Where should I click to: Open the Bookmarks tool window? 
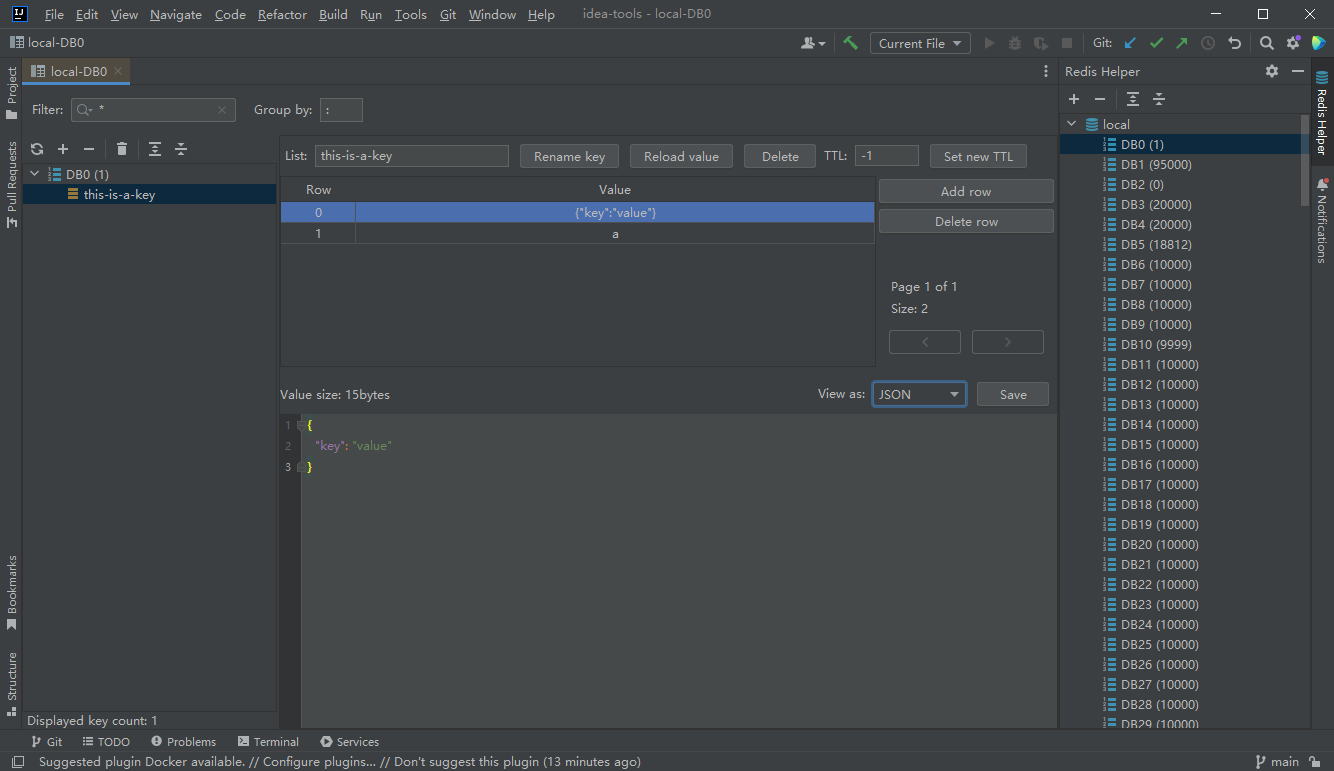tap(12, 592)
